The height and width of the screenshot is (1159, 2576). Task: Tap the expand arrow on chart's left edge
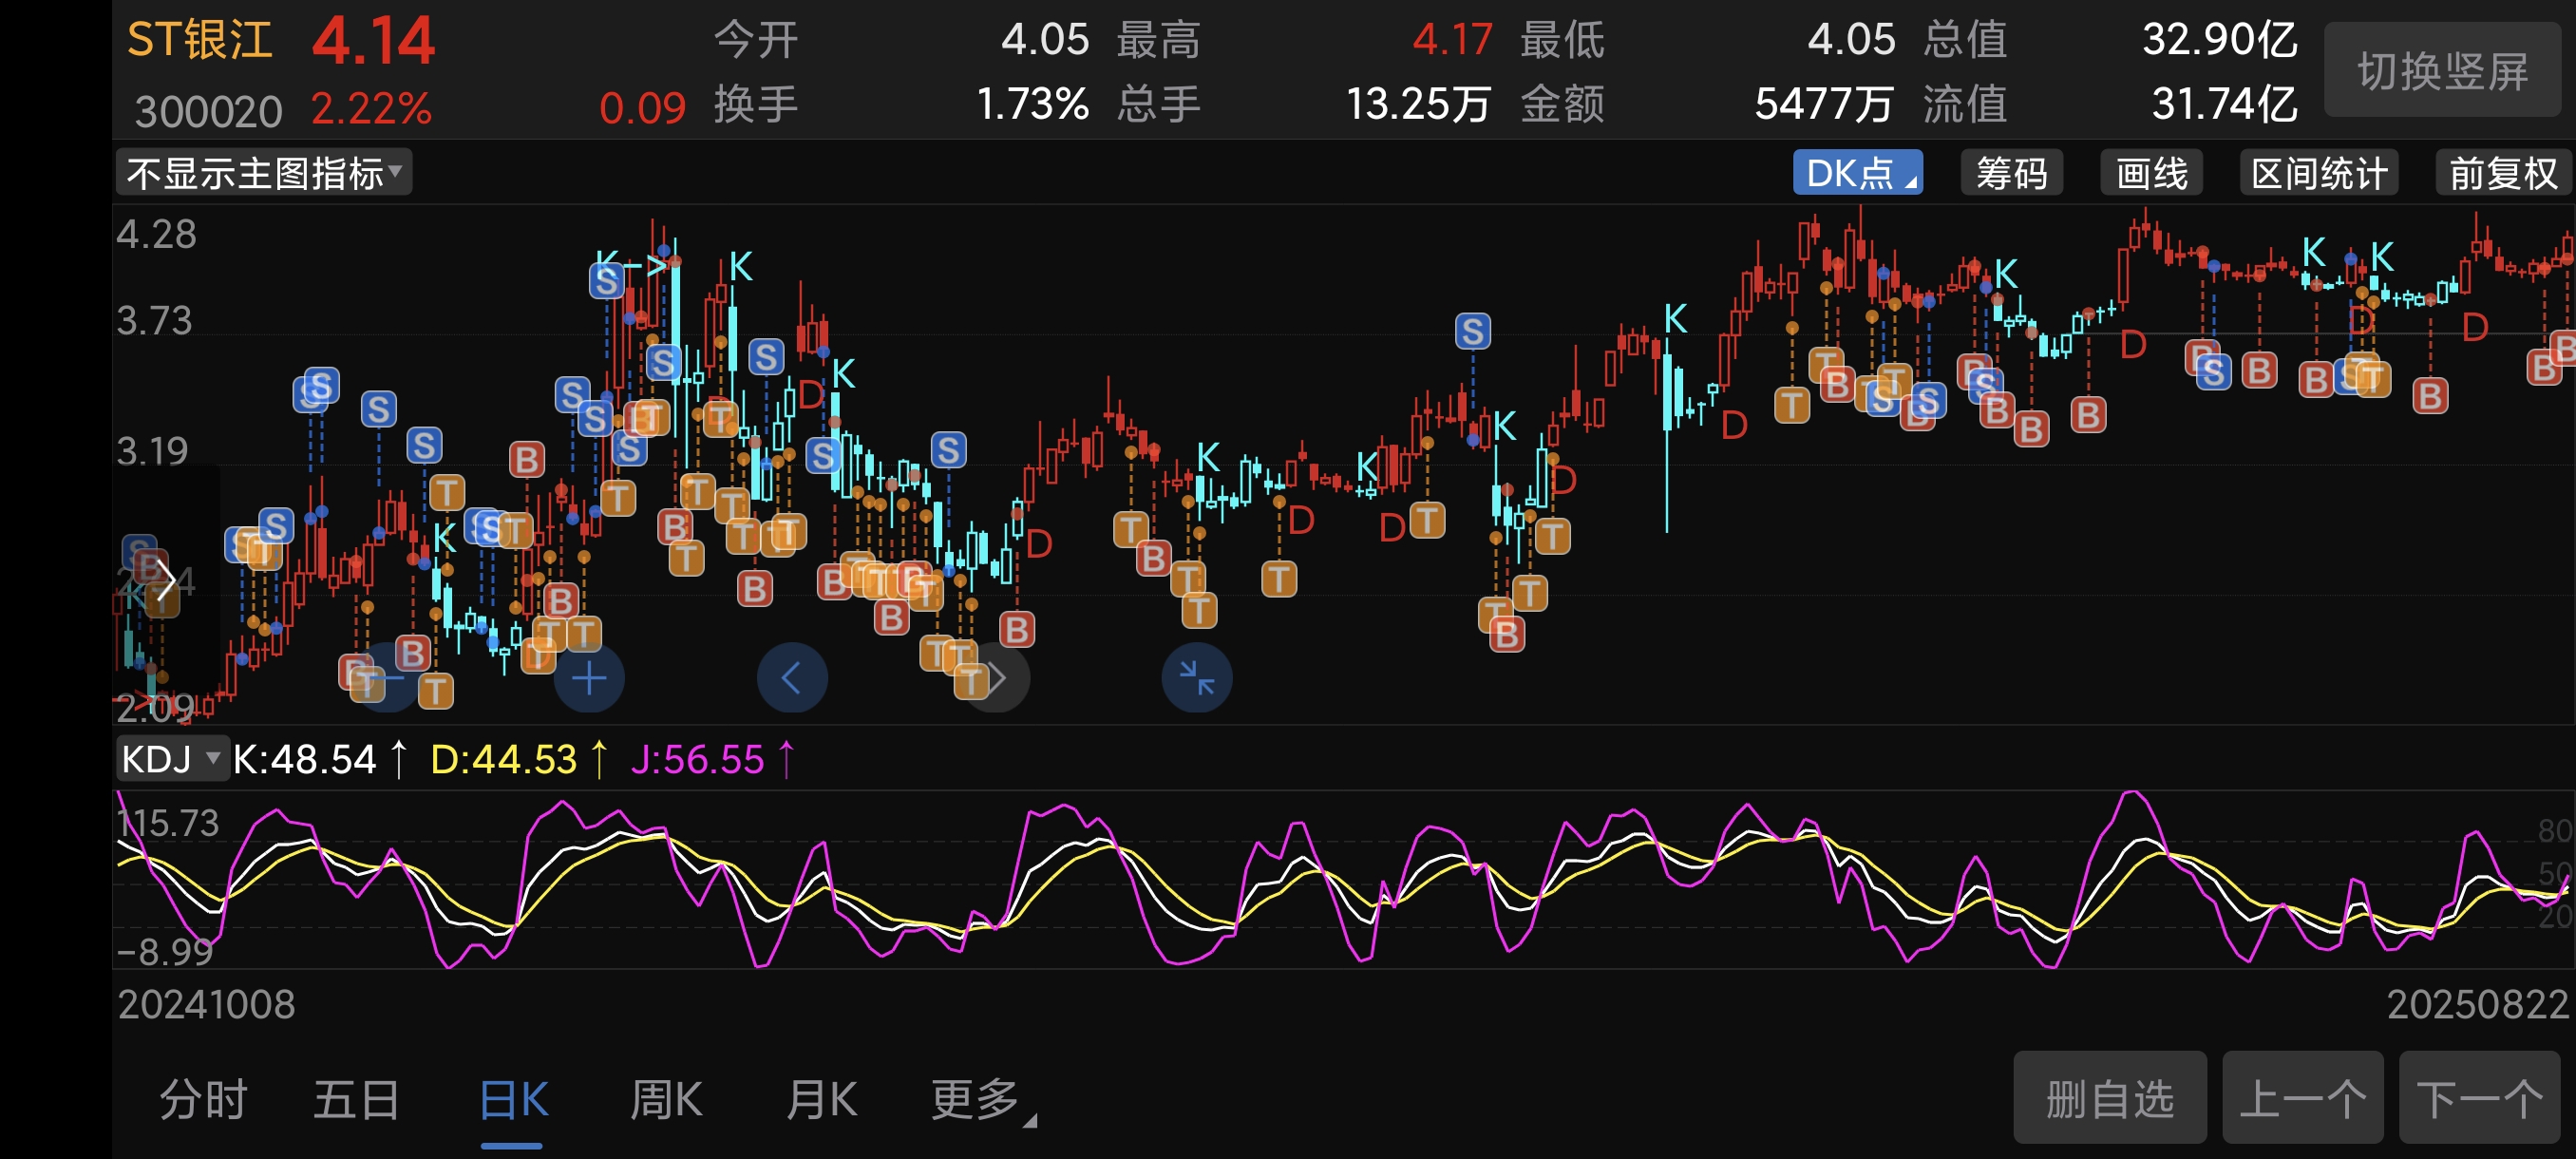pyautogui.click(x=166, y=580)
